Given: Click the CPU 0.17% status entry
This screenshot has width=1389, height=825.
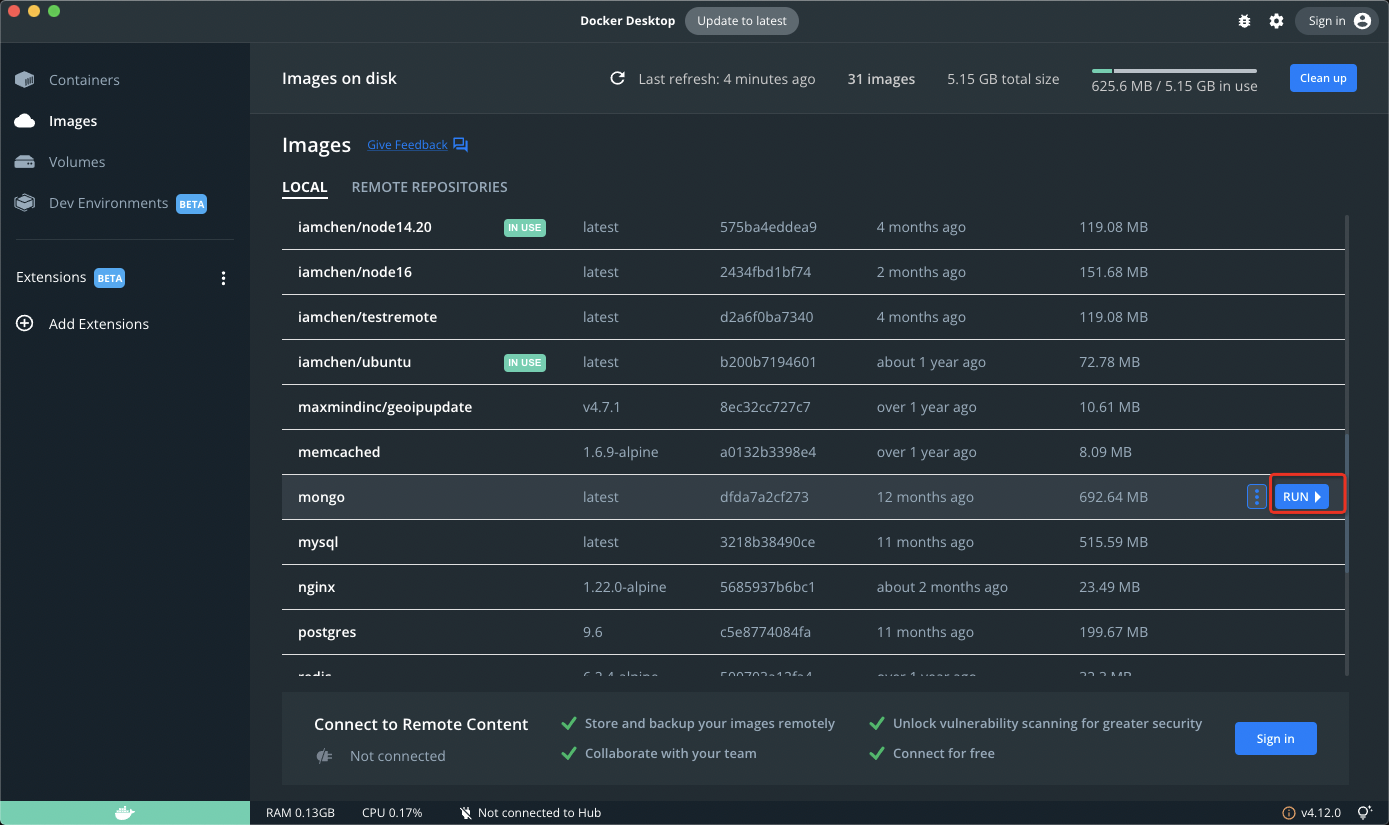Looking at the screenshot, I should pyautogui.click(x=392, y=813).
